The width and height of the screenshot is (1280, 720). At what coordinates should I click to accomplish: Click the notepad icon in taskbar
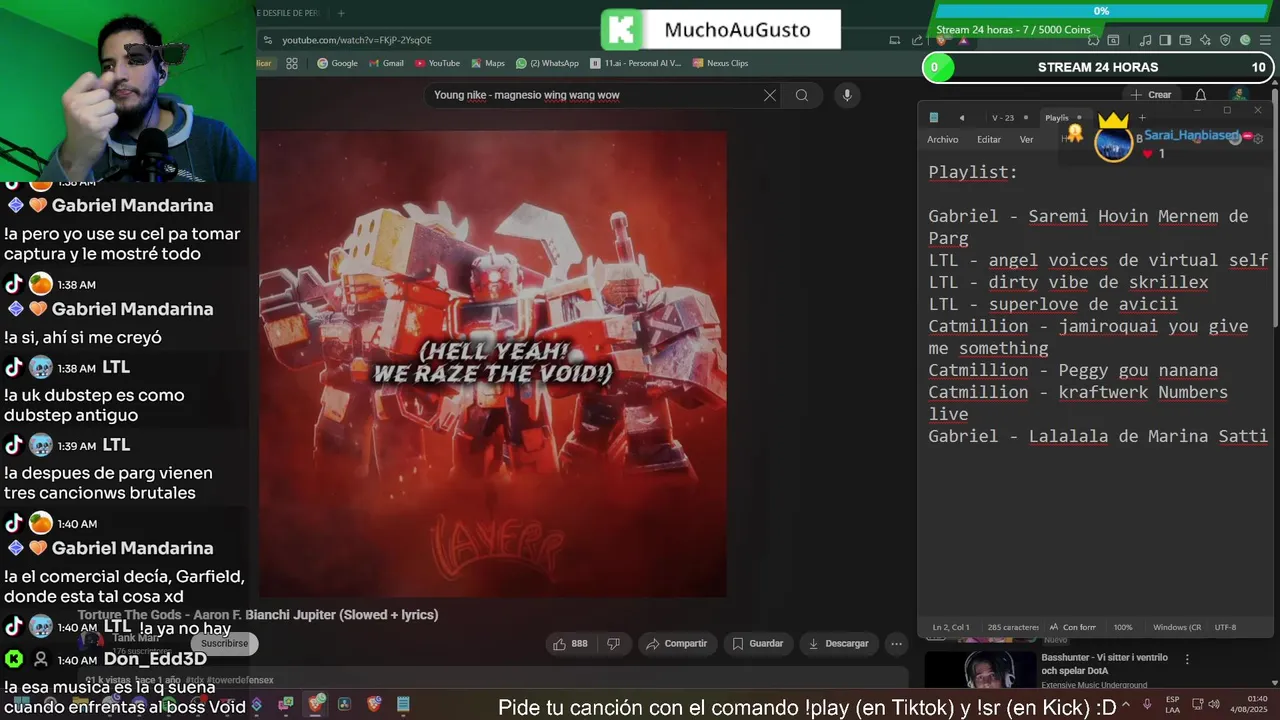[x=403, y=705]
